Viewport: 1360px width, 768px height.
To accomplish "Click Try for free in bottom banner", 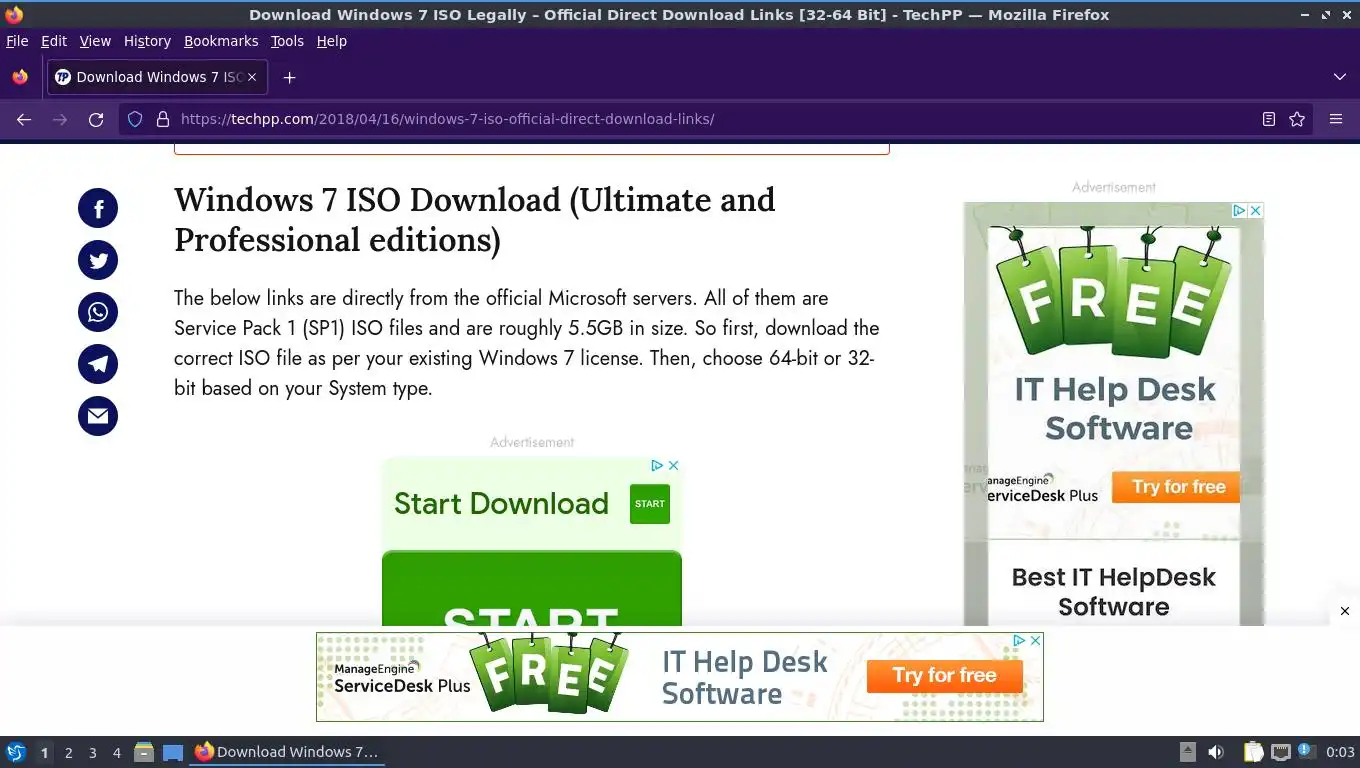I will click(x=945, y=676).
